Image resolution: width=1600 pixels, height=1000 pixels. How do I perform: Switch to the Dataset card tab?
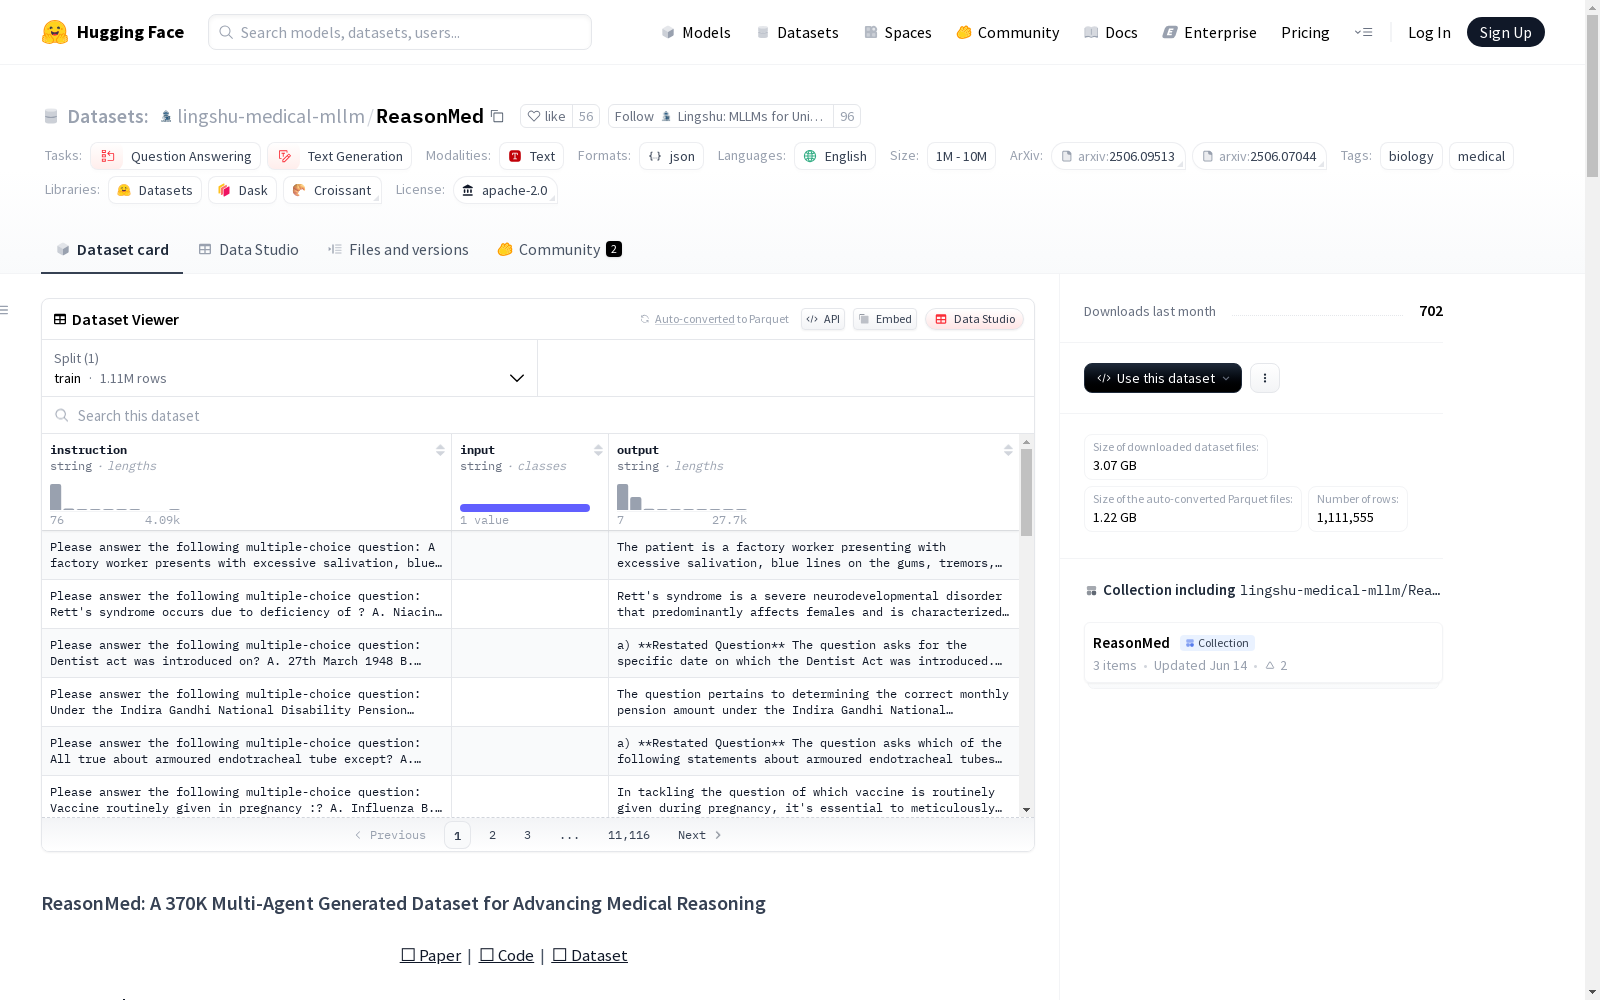[112, 250]
